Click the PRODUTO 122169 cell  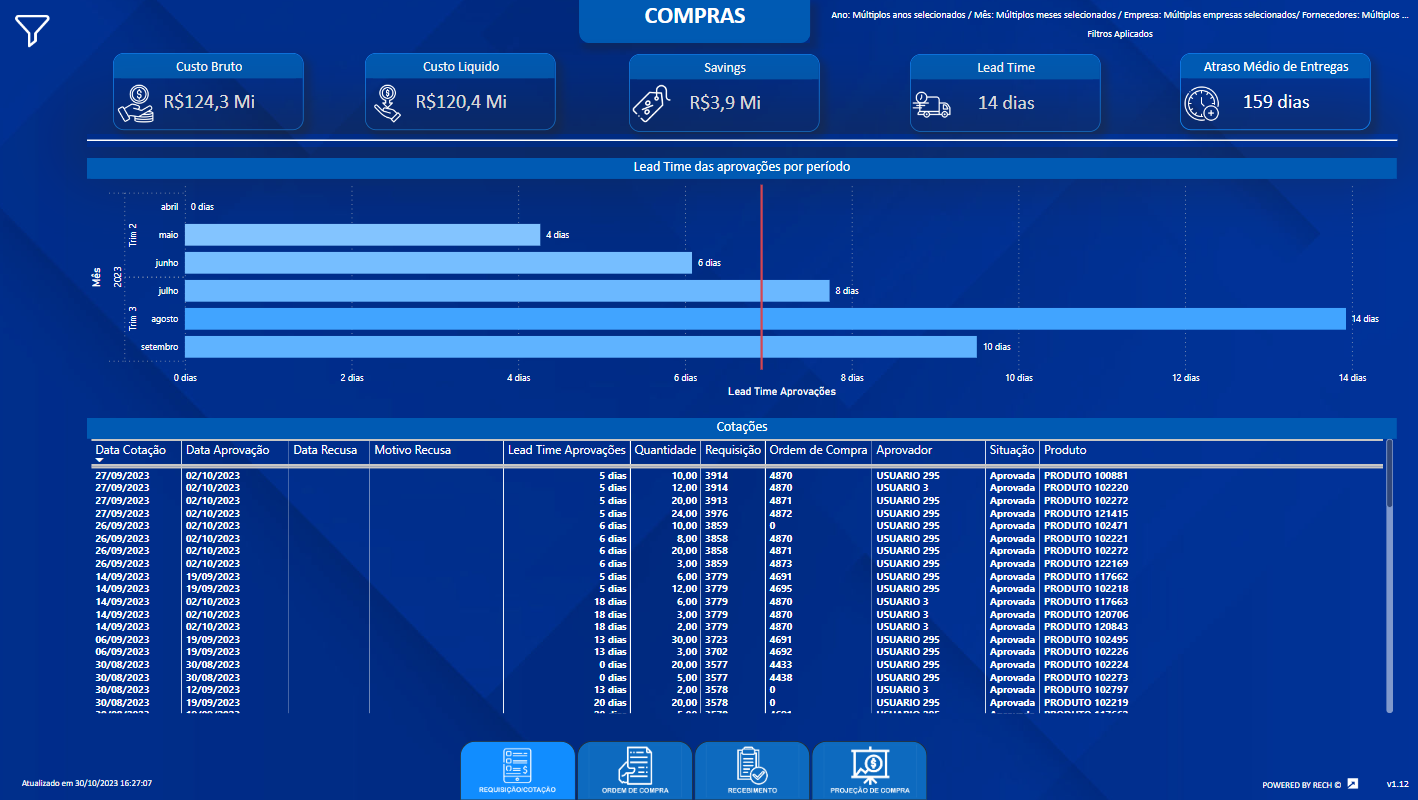1086,564
